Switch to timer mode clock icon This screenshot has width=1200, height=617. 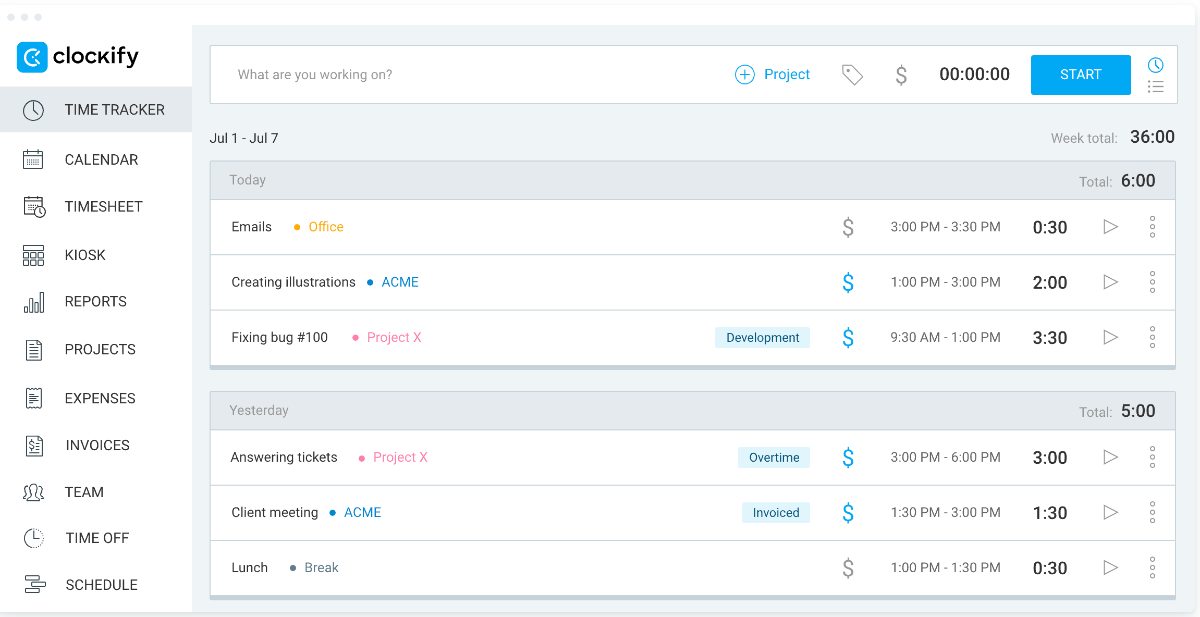[x=1155, y=65]
